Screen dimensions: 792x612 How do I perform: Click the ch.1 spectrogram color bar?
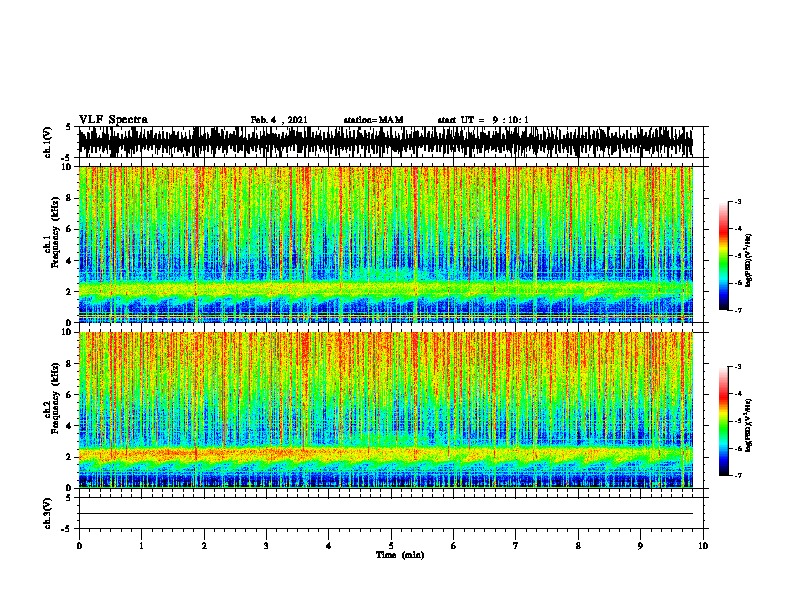723,256
